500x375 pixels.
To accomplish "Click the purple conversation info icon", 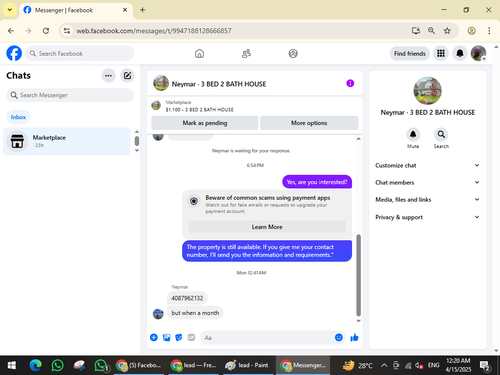I will click(350, 83).
